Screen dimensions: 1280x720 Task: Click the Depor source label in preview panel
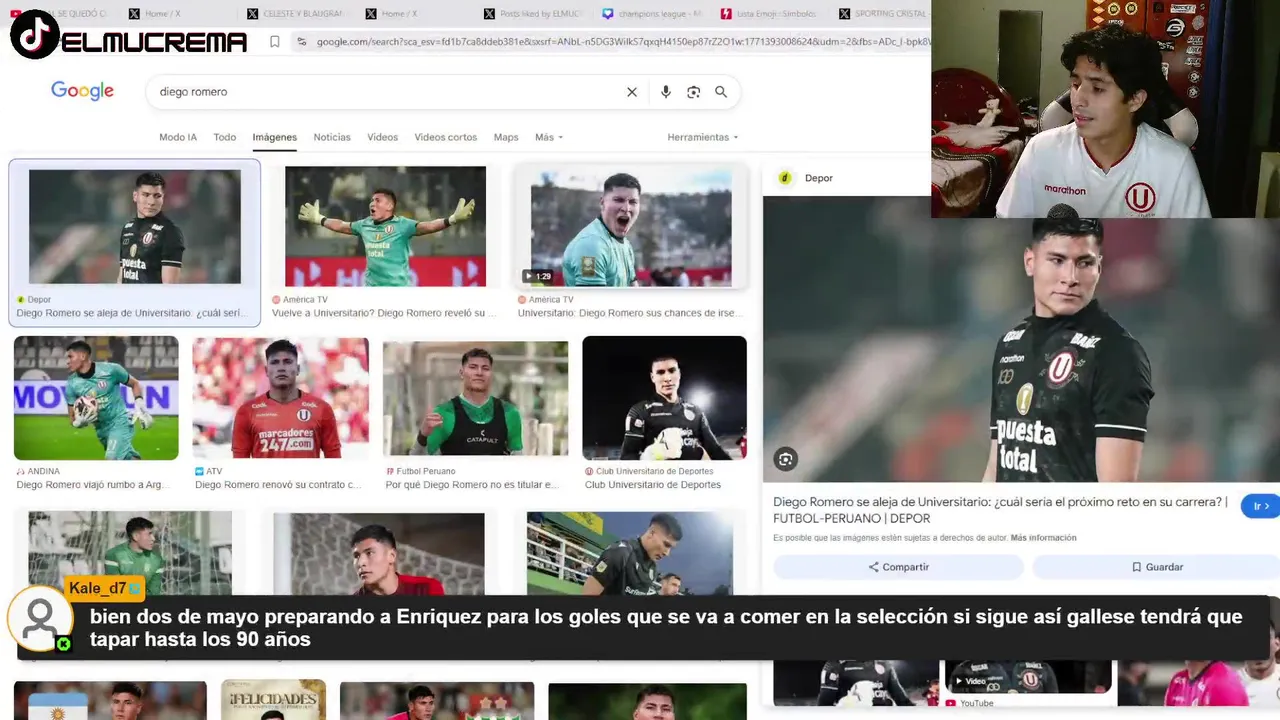click(x=819, y=178)
